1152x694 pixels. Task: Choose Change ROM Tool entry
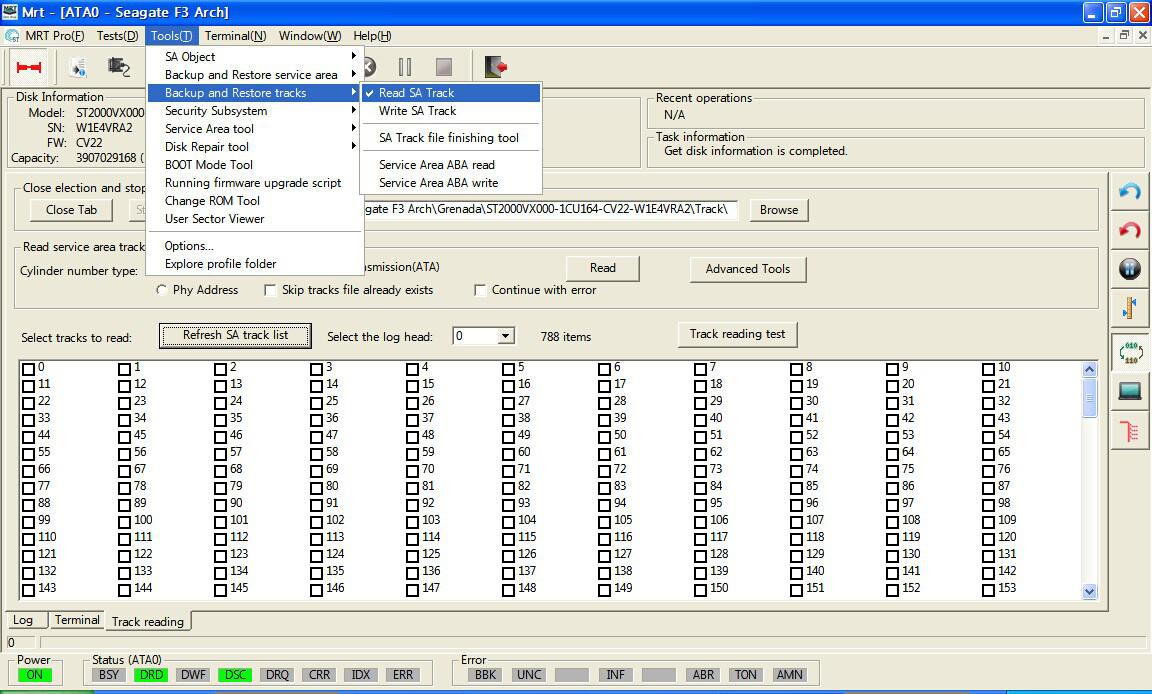pyautogui.click(x=254, y=201)
